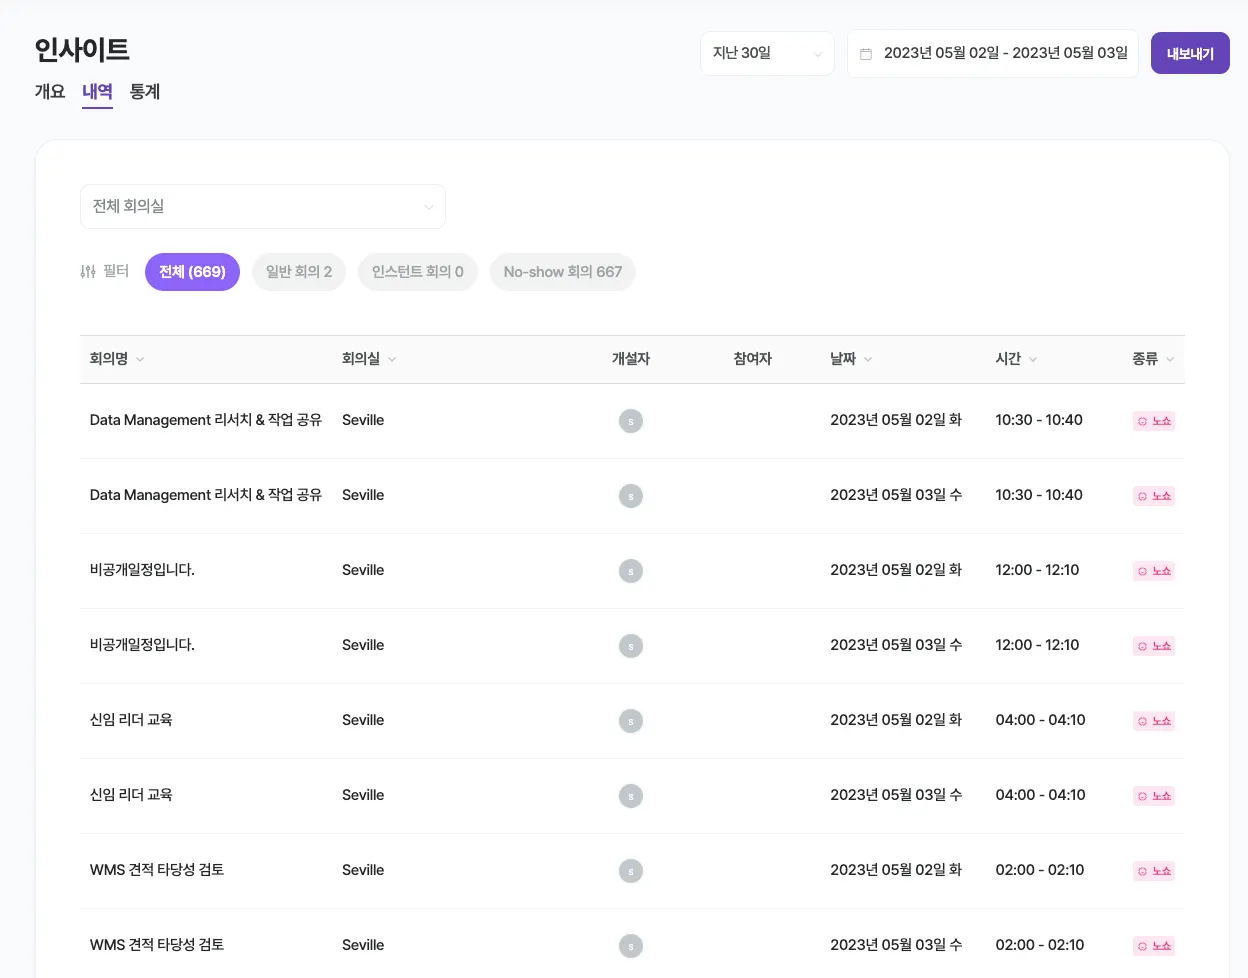Open the 통계 tab

[x=145, y=91]
